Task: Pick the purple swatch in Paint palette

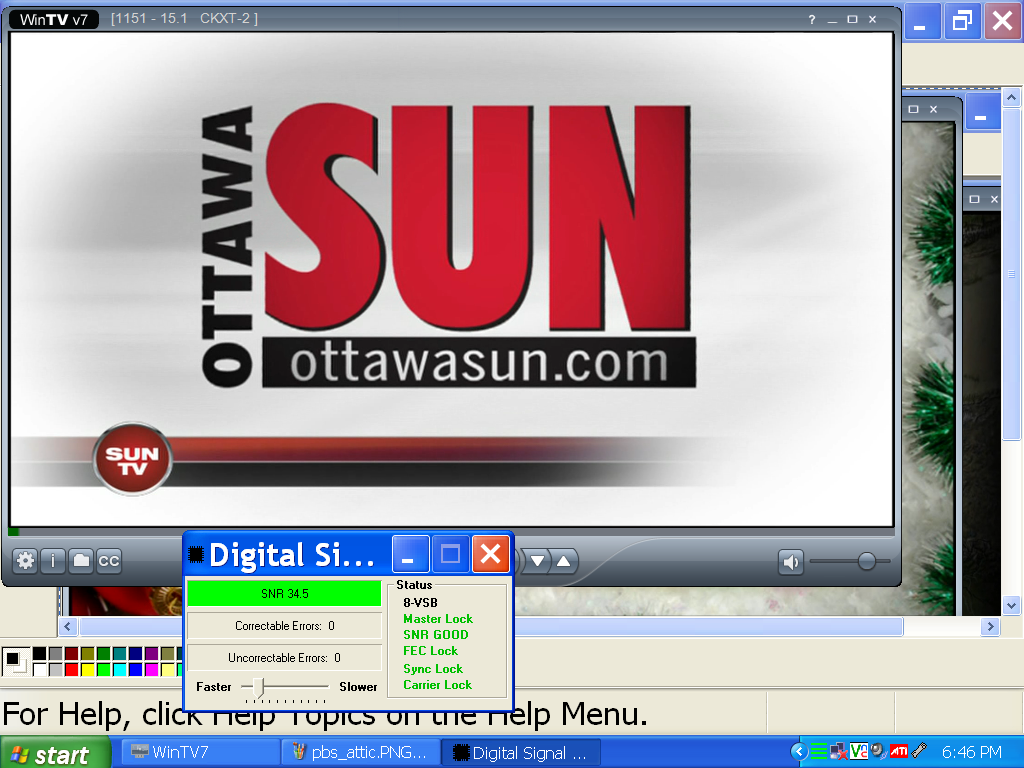Action: coord(152,654)
